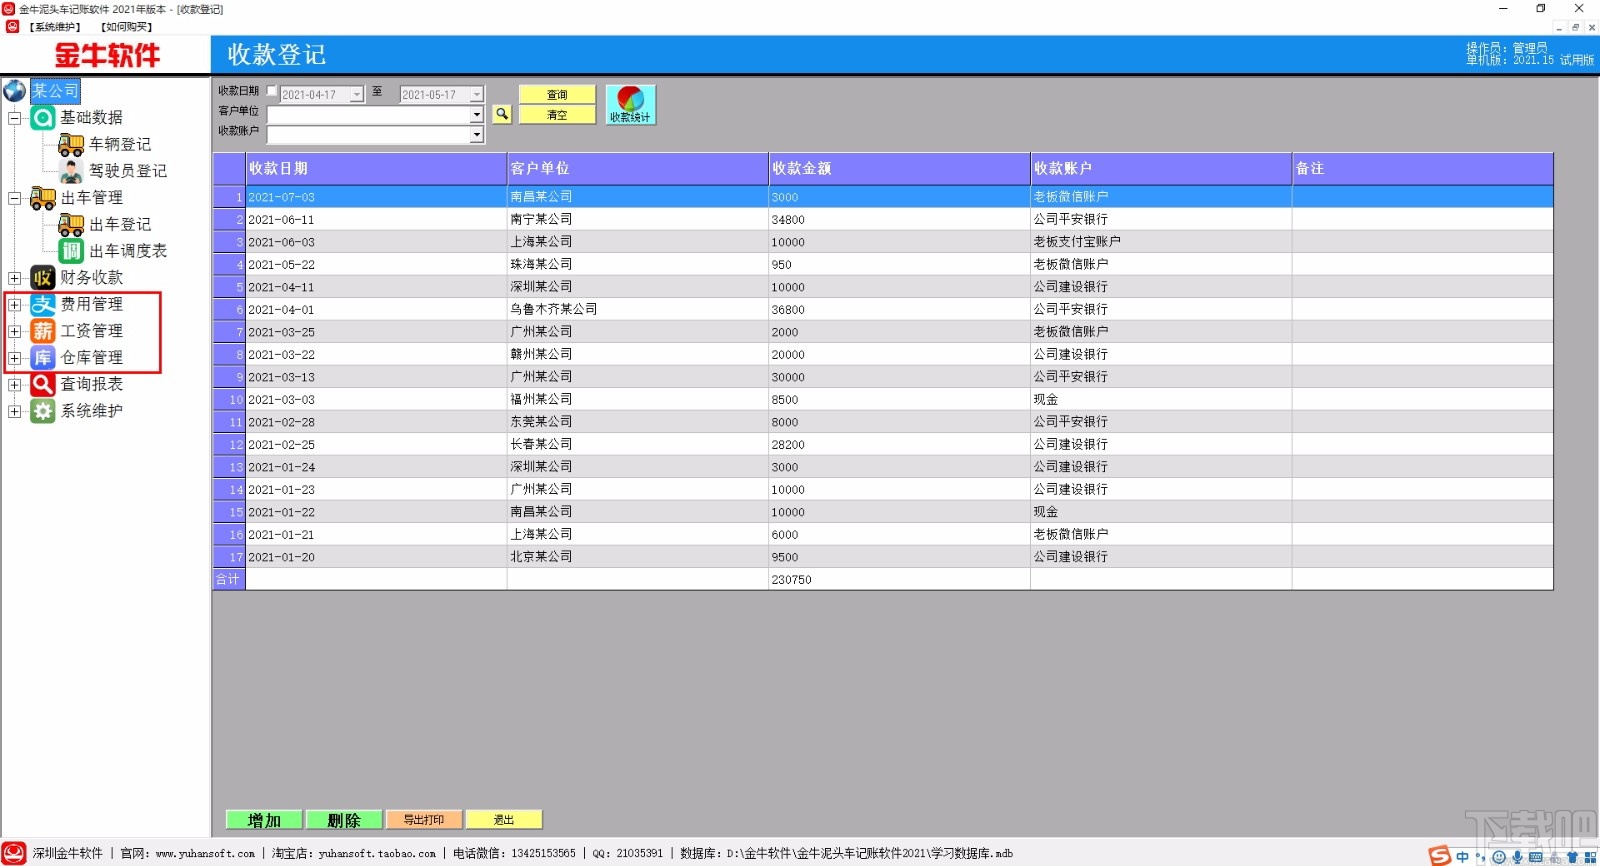Viewport: 1600px width, 866px height.
Task: Click the truck icon beside 出车管理
Action: (x=43, y=198)
